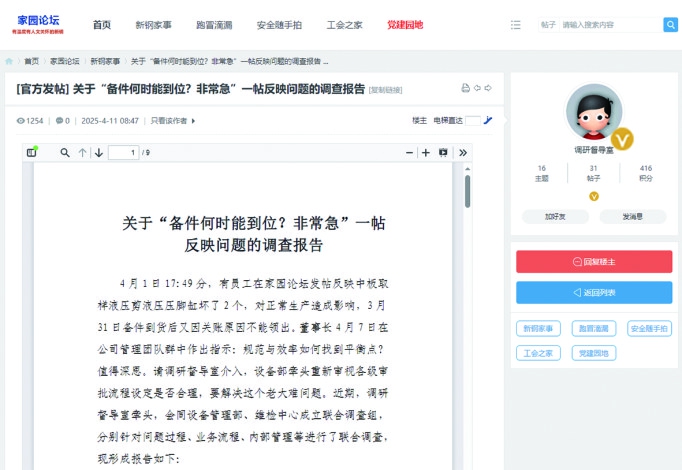This screenshot has width=682, height=470.
Task: Click the PDF vertical scrollbar thumb
Action: tap(467, 190)
